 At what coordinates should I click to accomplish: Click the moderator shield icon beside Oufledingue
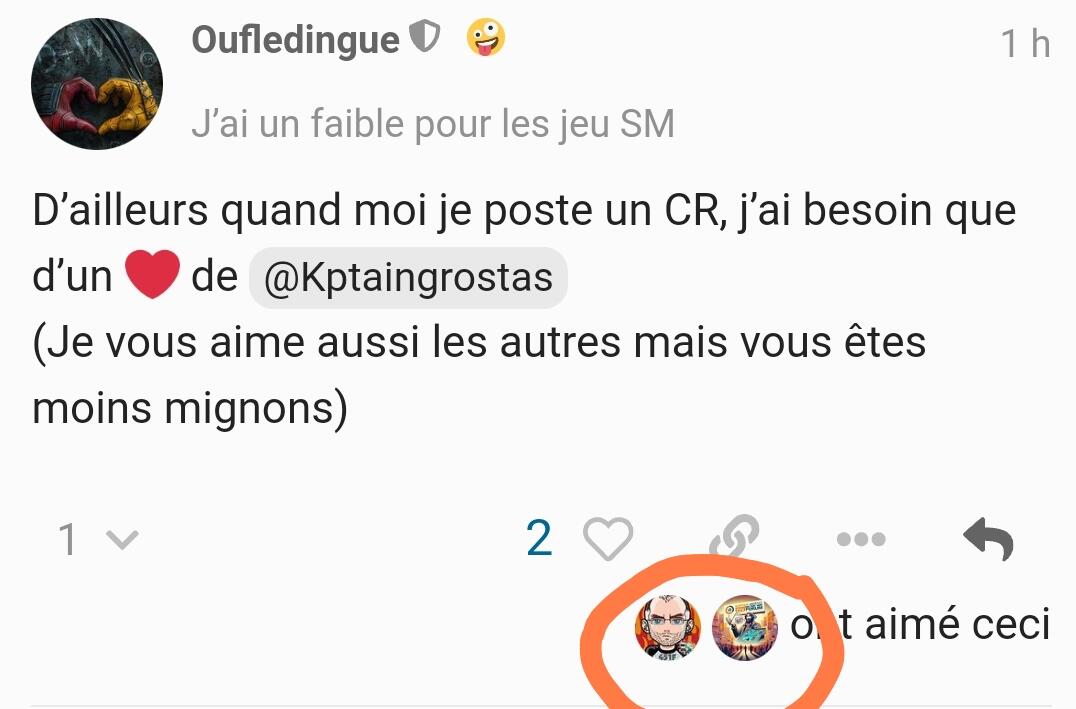point(424,36)
